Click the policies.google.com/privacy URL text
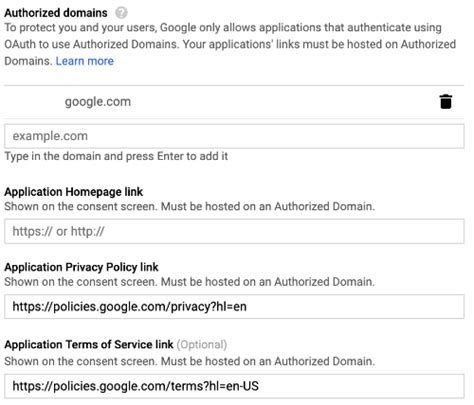Screen dimensions: 474x405 point(129,307)
